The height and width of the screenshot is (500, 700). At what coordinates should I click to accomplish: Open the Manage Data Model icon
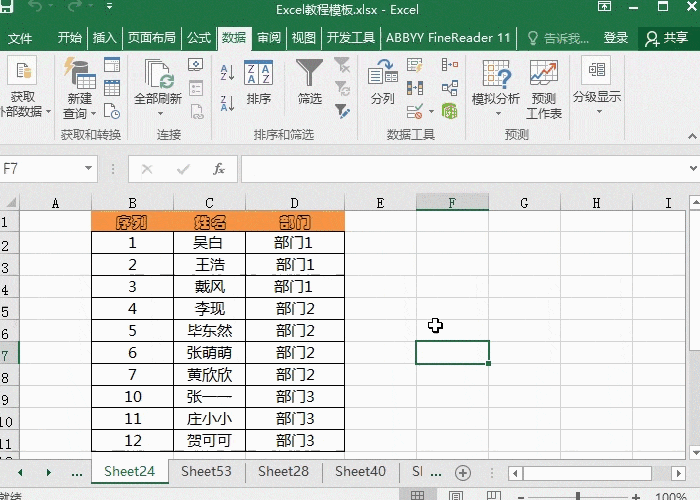coord(450,111)
